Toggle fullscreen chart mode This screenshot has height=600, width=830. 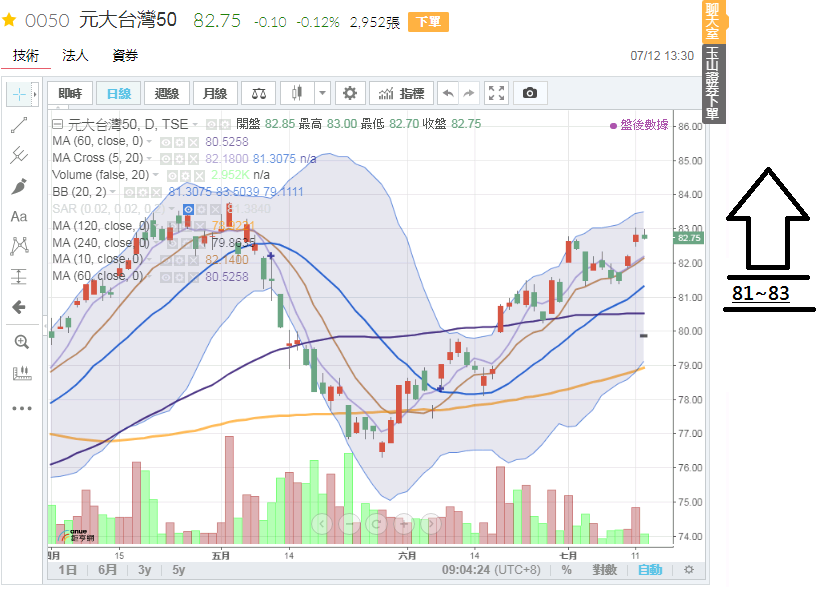click(x=497, y=94)
